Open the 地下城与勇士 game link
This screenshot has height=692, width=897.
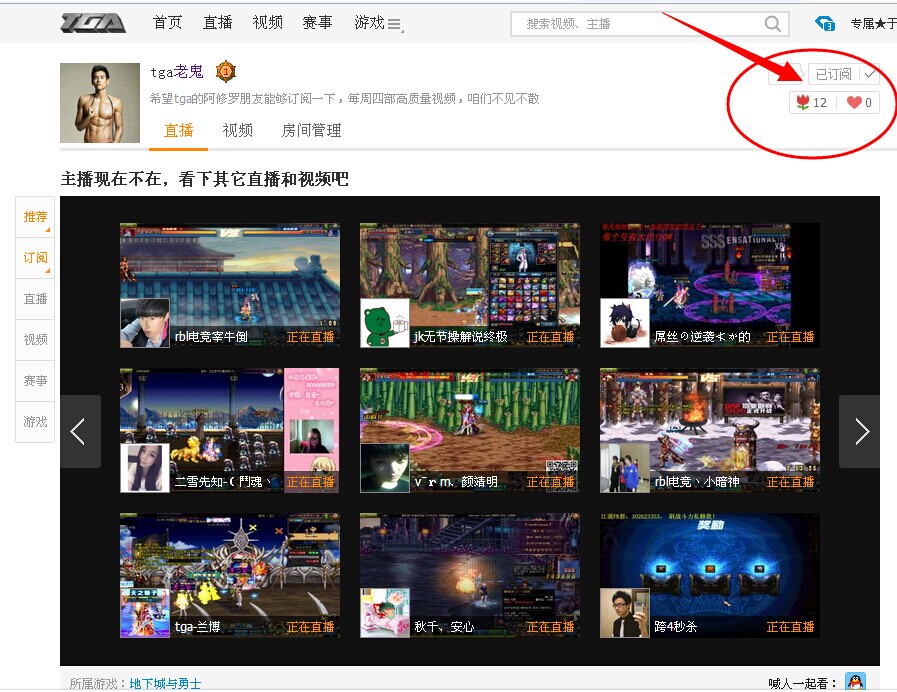165,683
